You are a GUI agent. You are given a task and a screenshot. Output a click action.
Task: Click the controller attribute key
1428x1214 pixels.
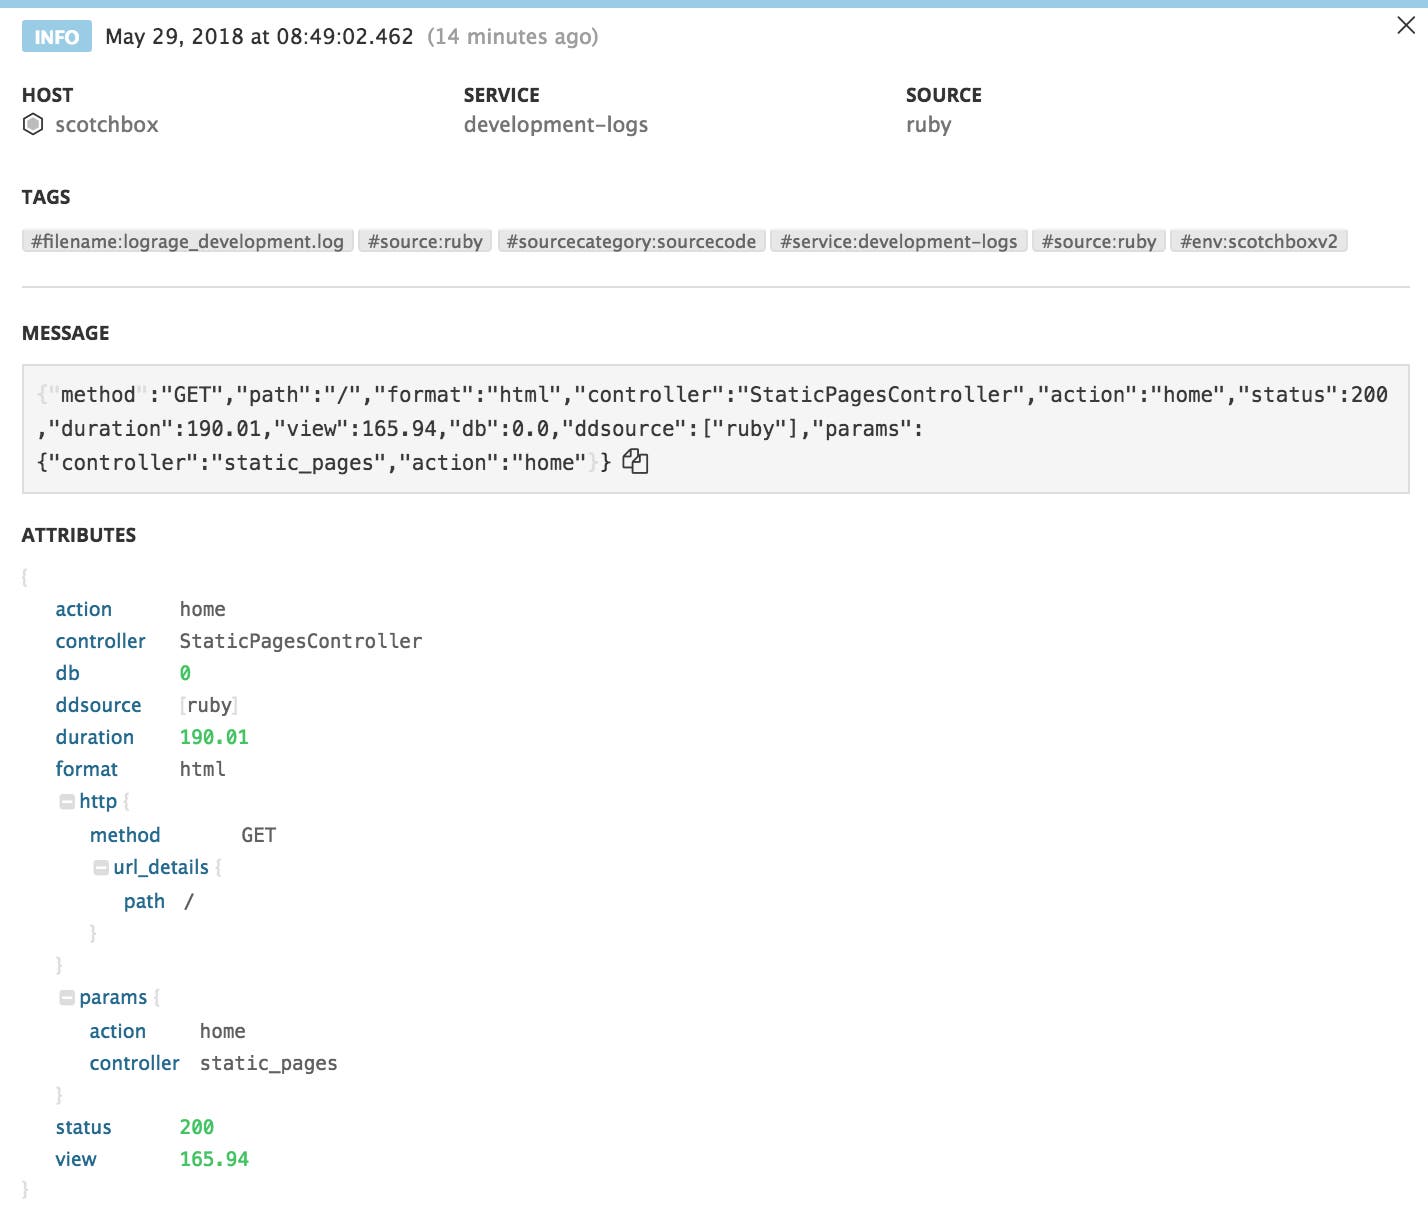pyautogui.click(x=100, y=641)
